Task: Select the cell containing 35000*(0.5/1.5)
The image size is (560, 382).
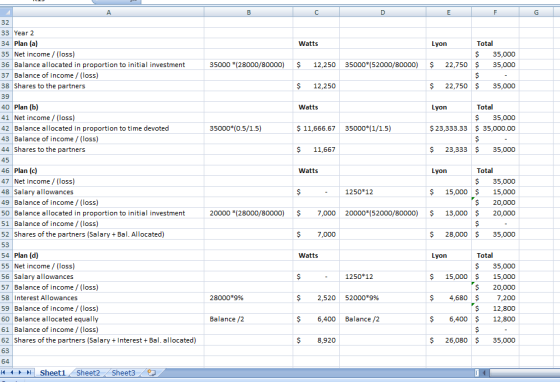Action: coord(249,128)
